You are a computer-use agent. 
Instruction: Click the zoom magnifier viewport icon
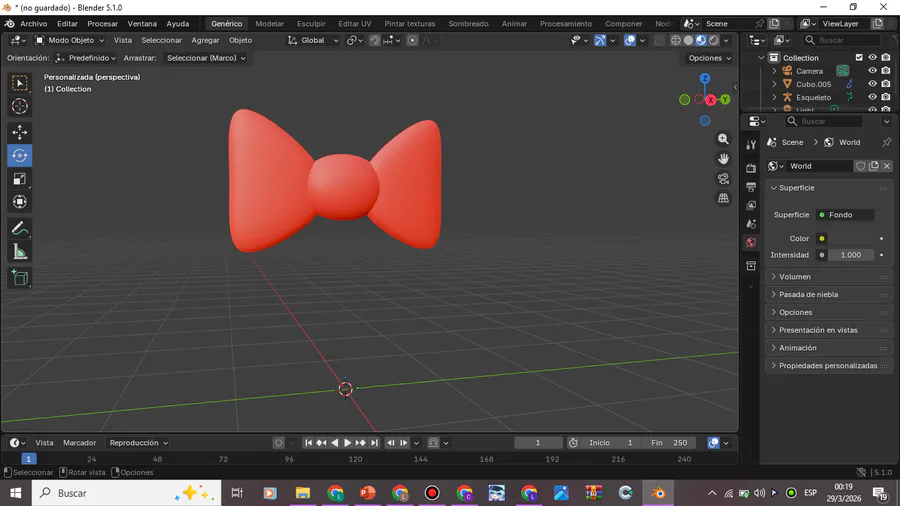(723, 139)
